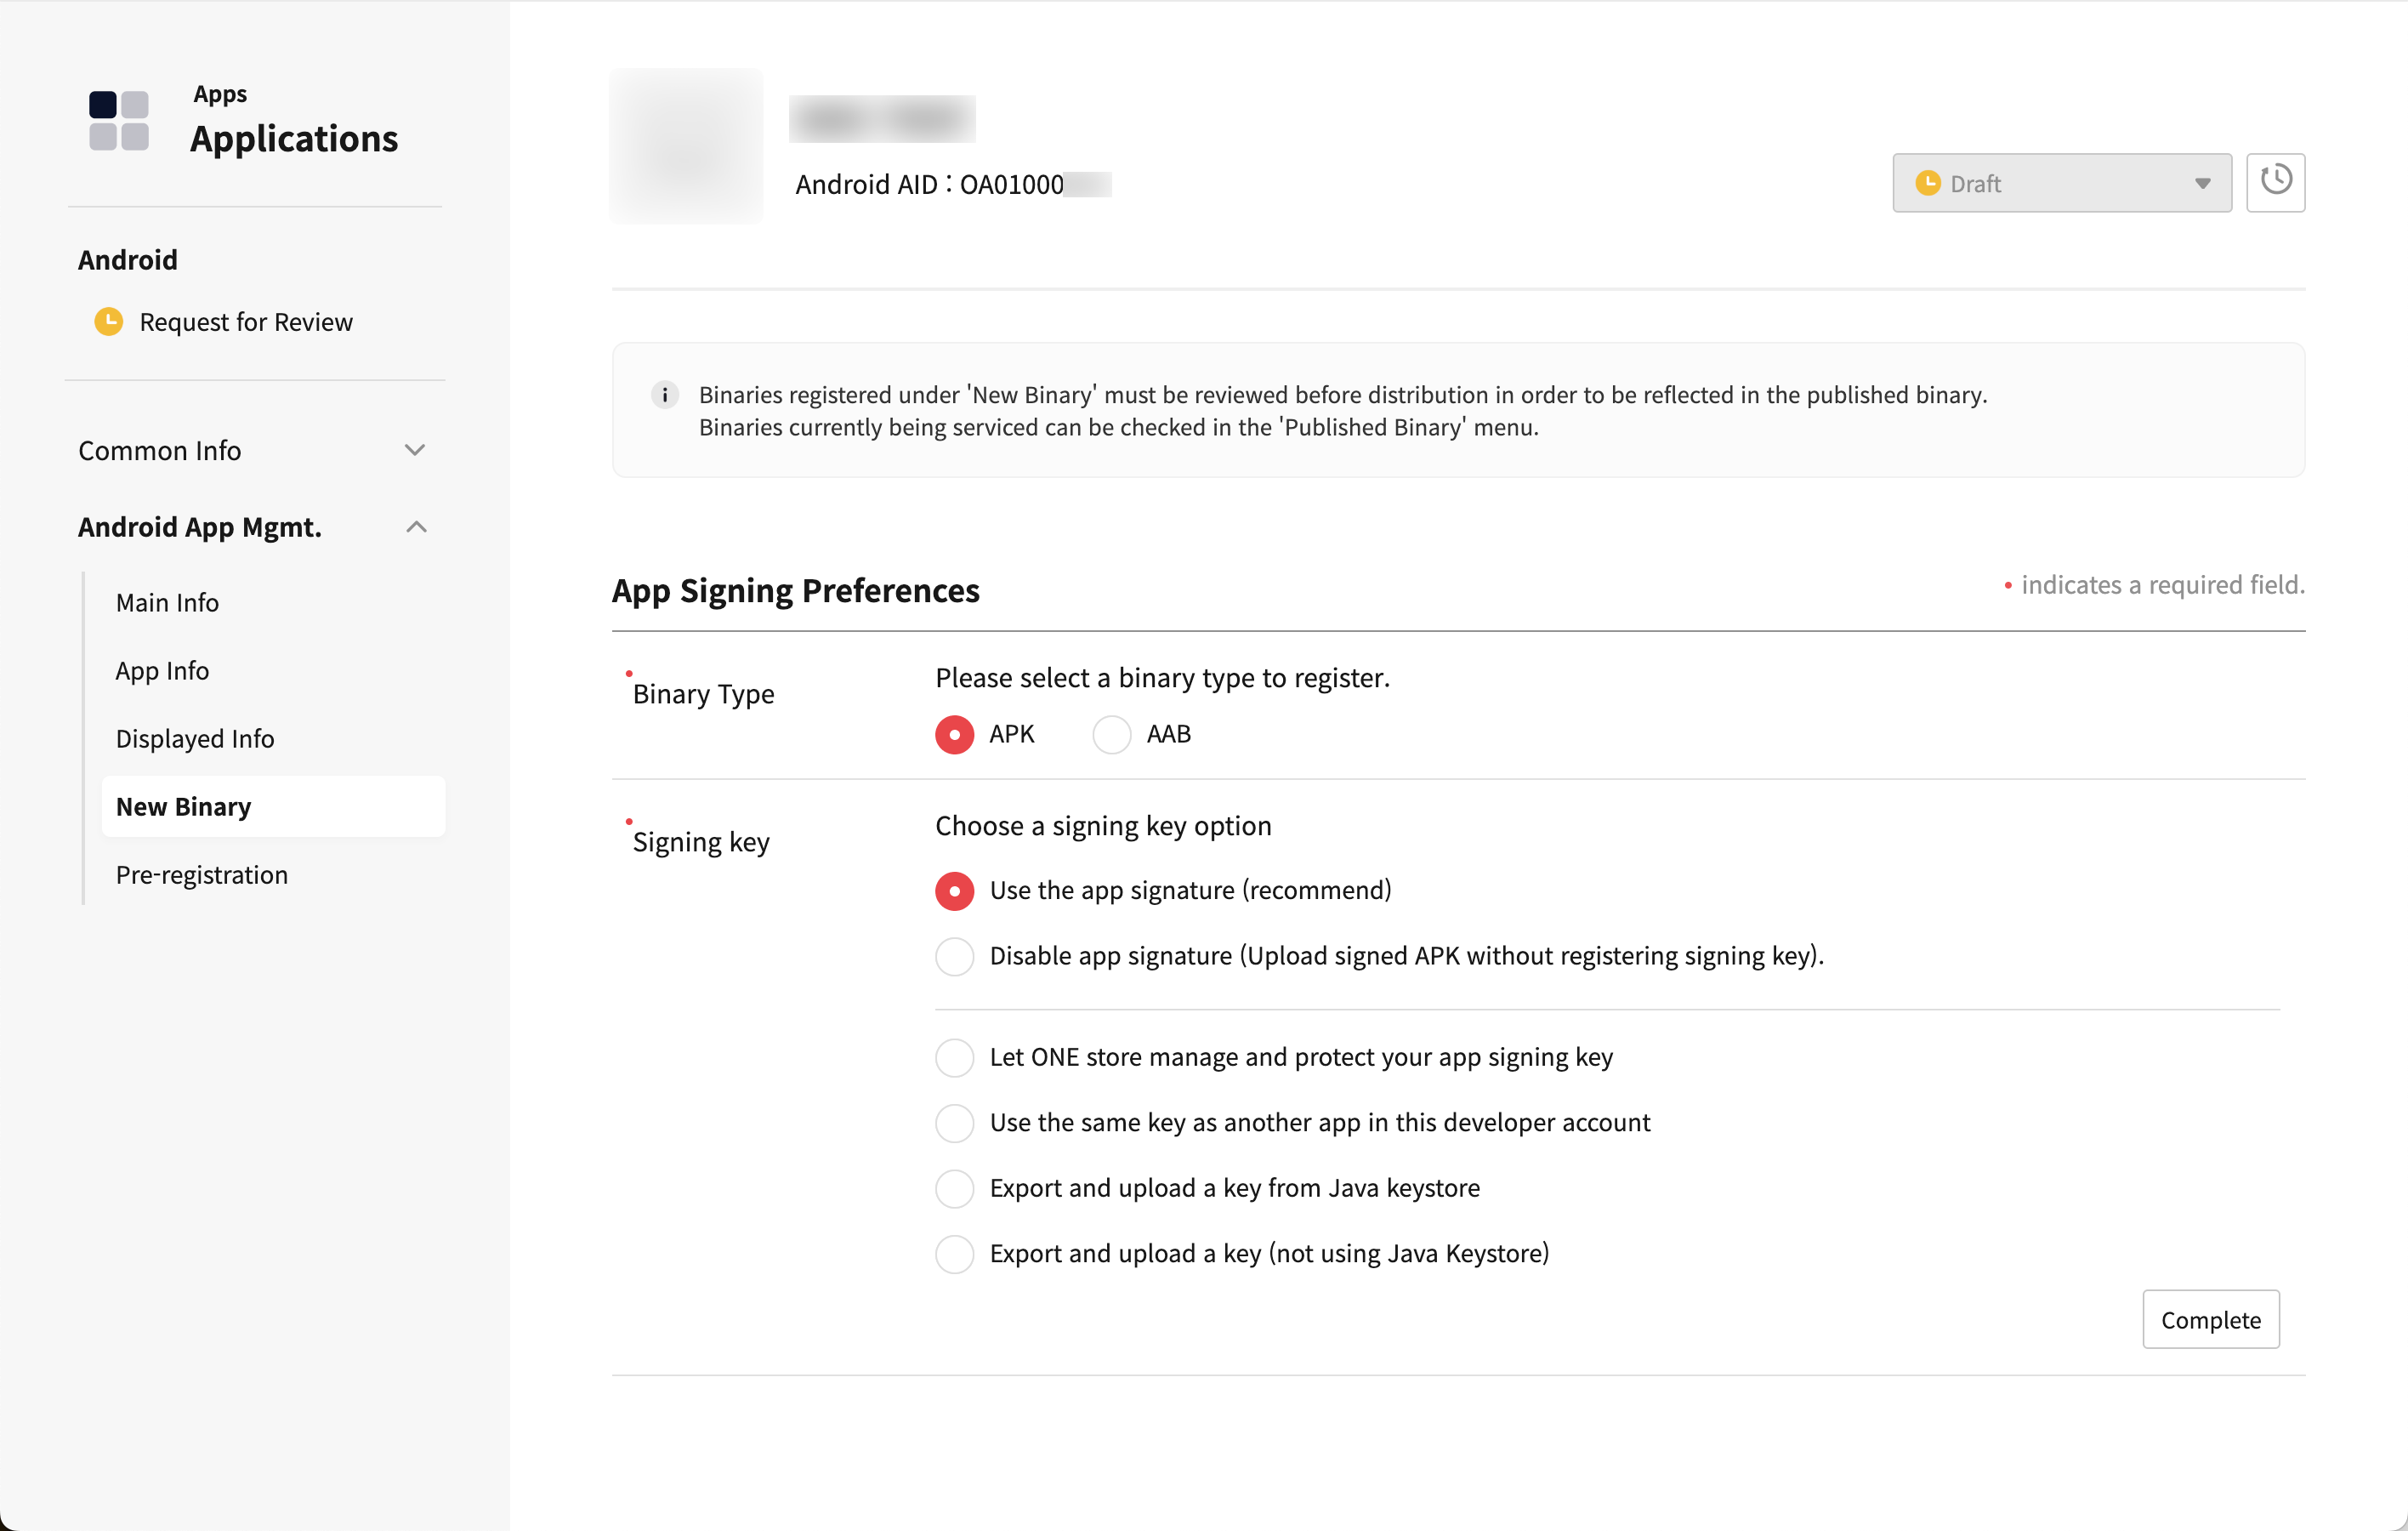
Task: Click the Applications grid logo icon
Action: [119, 121]
